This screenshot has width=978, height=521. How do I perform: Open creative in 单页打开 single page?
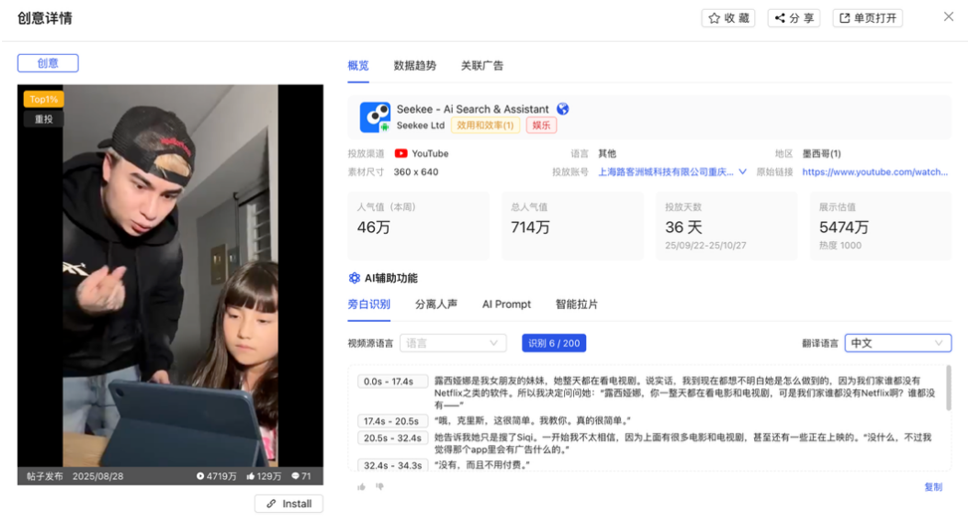tap(868, 18)
